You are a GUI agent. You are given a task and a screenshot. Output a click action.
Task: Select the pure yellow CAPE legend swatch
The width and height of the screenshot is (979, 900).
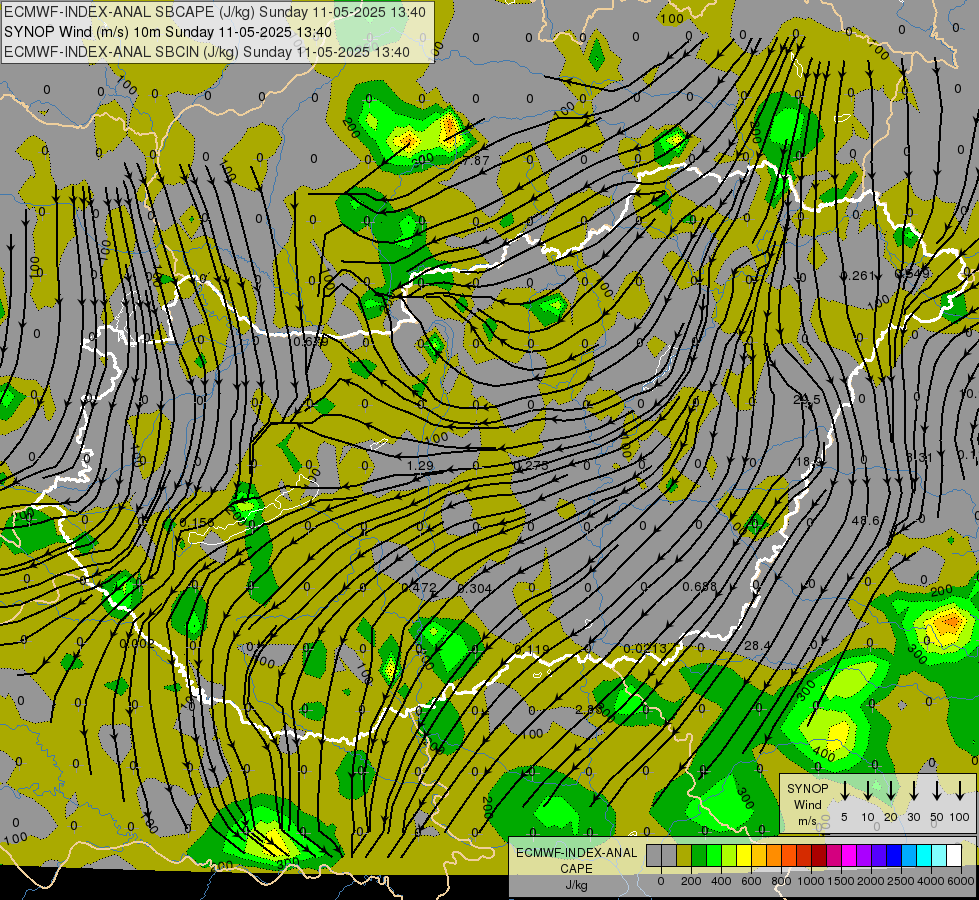pos(744,856)
